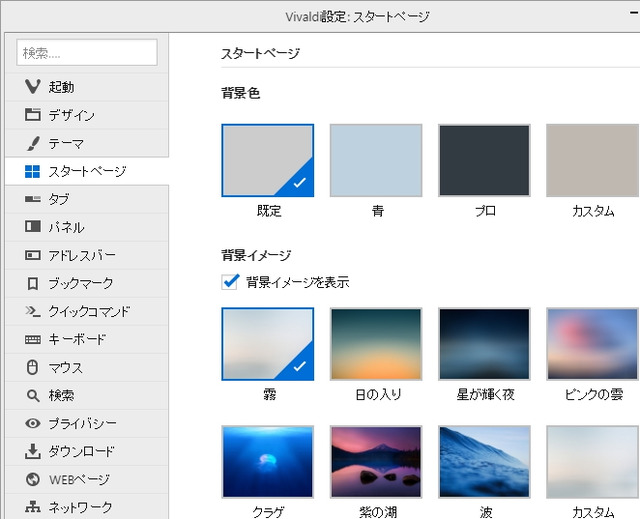Switch to タブ settings
Image resolution: width=640 pixels, height=519 pixels.
tap(87, 200)
